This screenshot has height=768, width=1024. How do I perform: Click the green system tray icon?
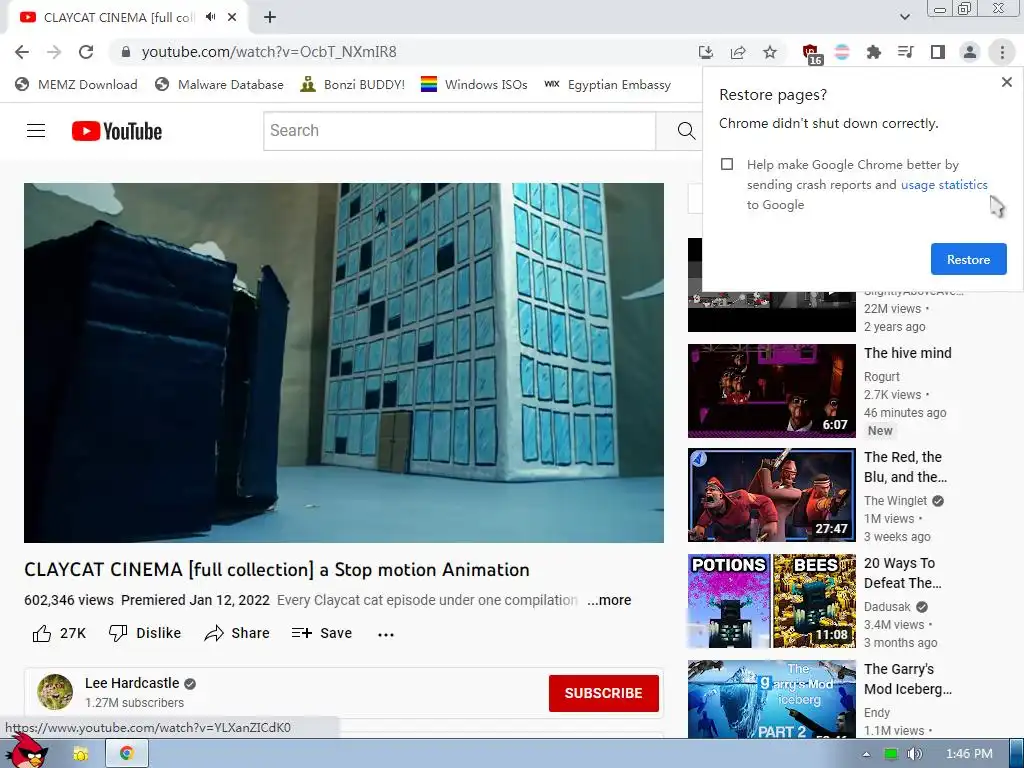click(890, 754)
